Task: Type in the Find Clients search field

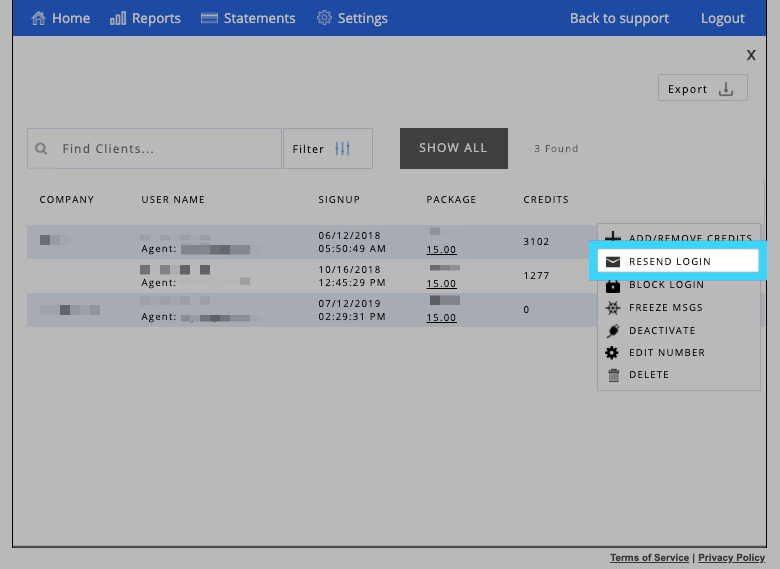Action: (165, 149)
